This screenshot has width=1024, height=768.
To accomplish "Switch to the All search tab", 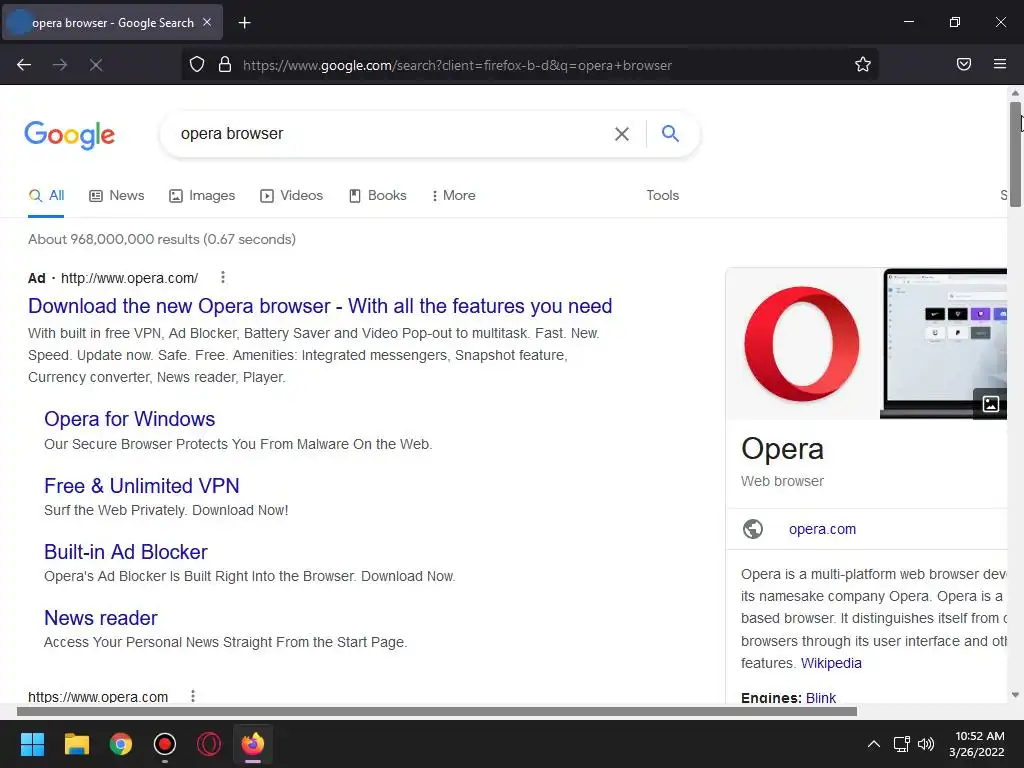I will pos(46,195).
